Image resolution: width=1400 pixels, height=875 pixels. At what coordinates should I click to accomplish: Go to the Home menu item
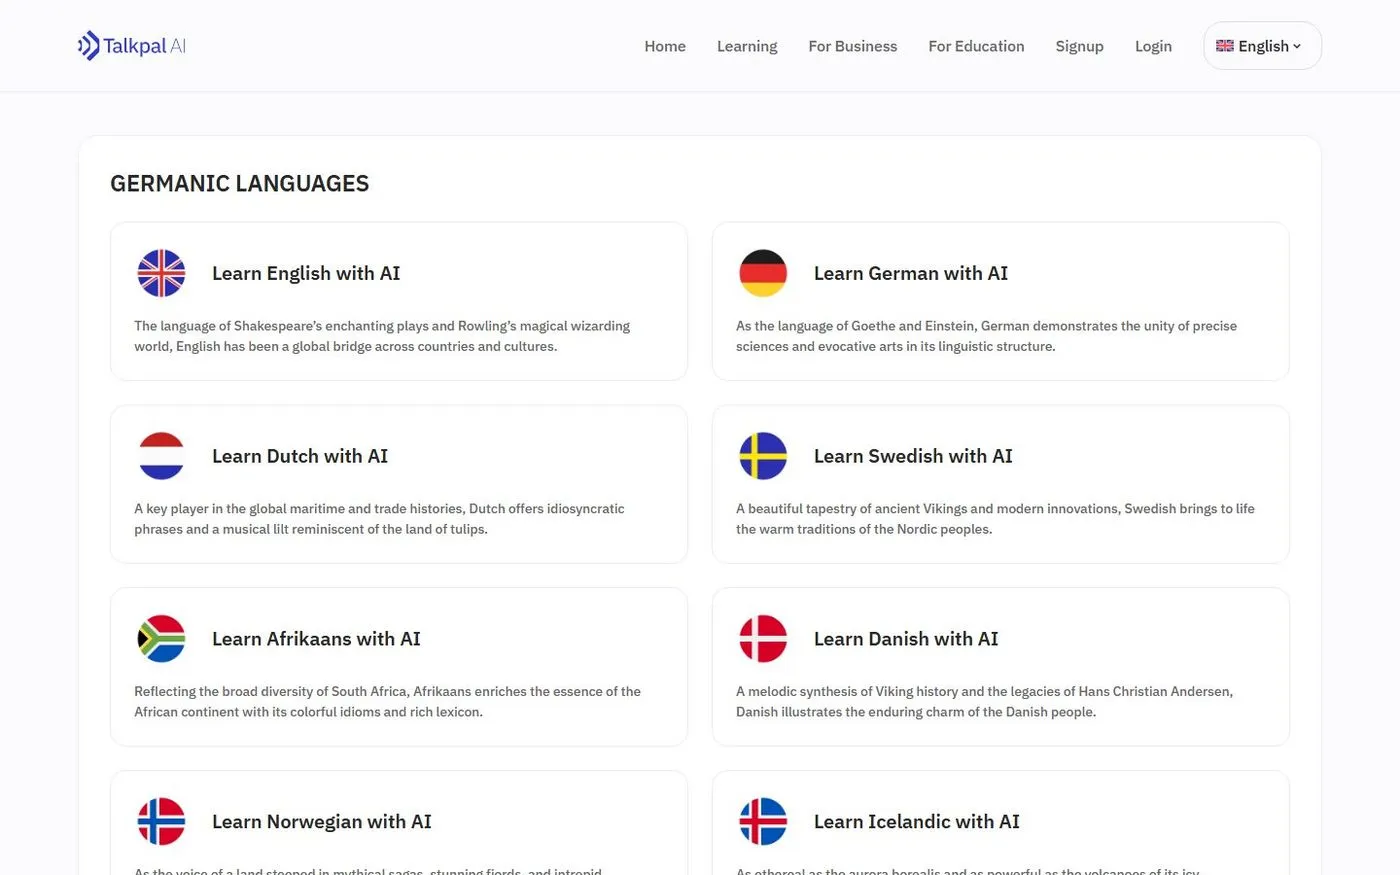coord(665,46)
